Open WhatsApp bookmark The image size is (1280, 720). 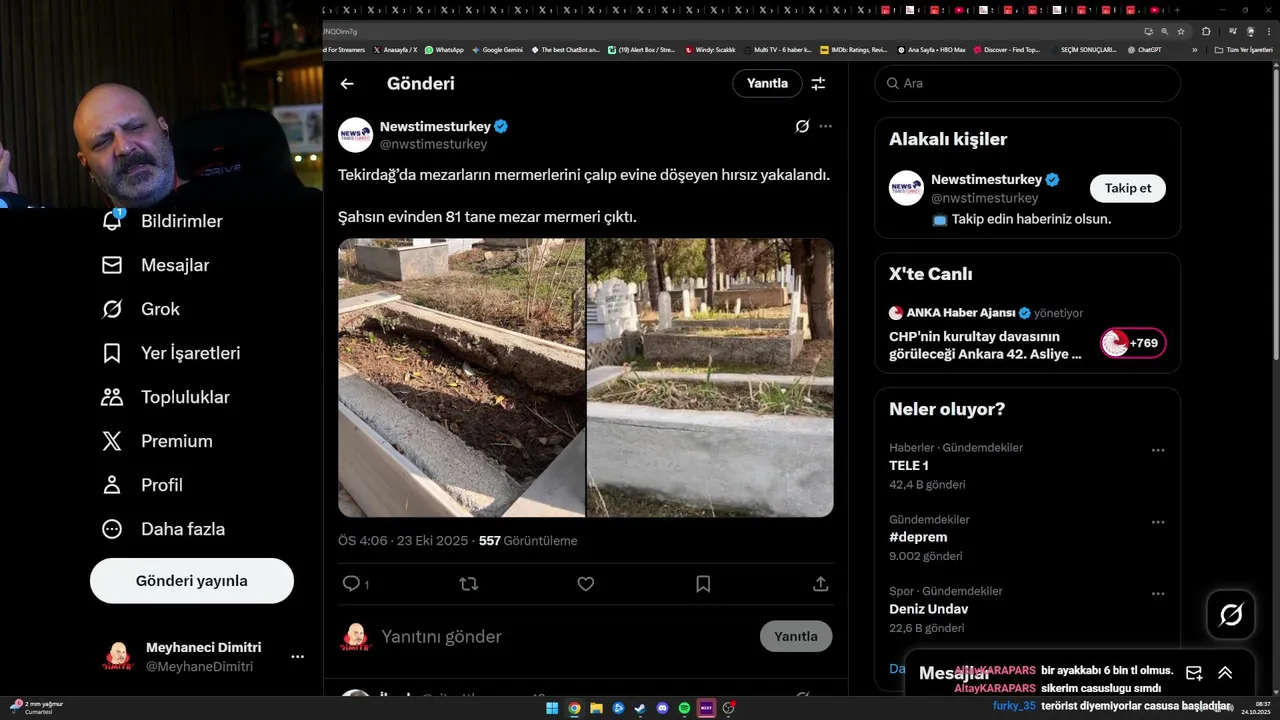click(x=444, y=49)
